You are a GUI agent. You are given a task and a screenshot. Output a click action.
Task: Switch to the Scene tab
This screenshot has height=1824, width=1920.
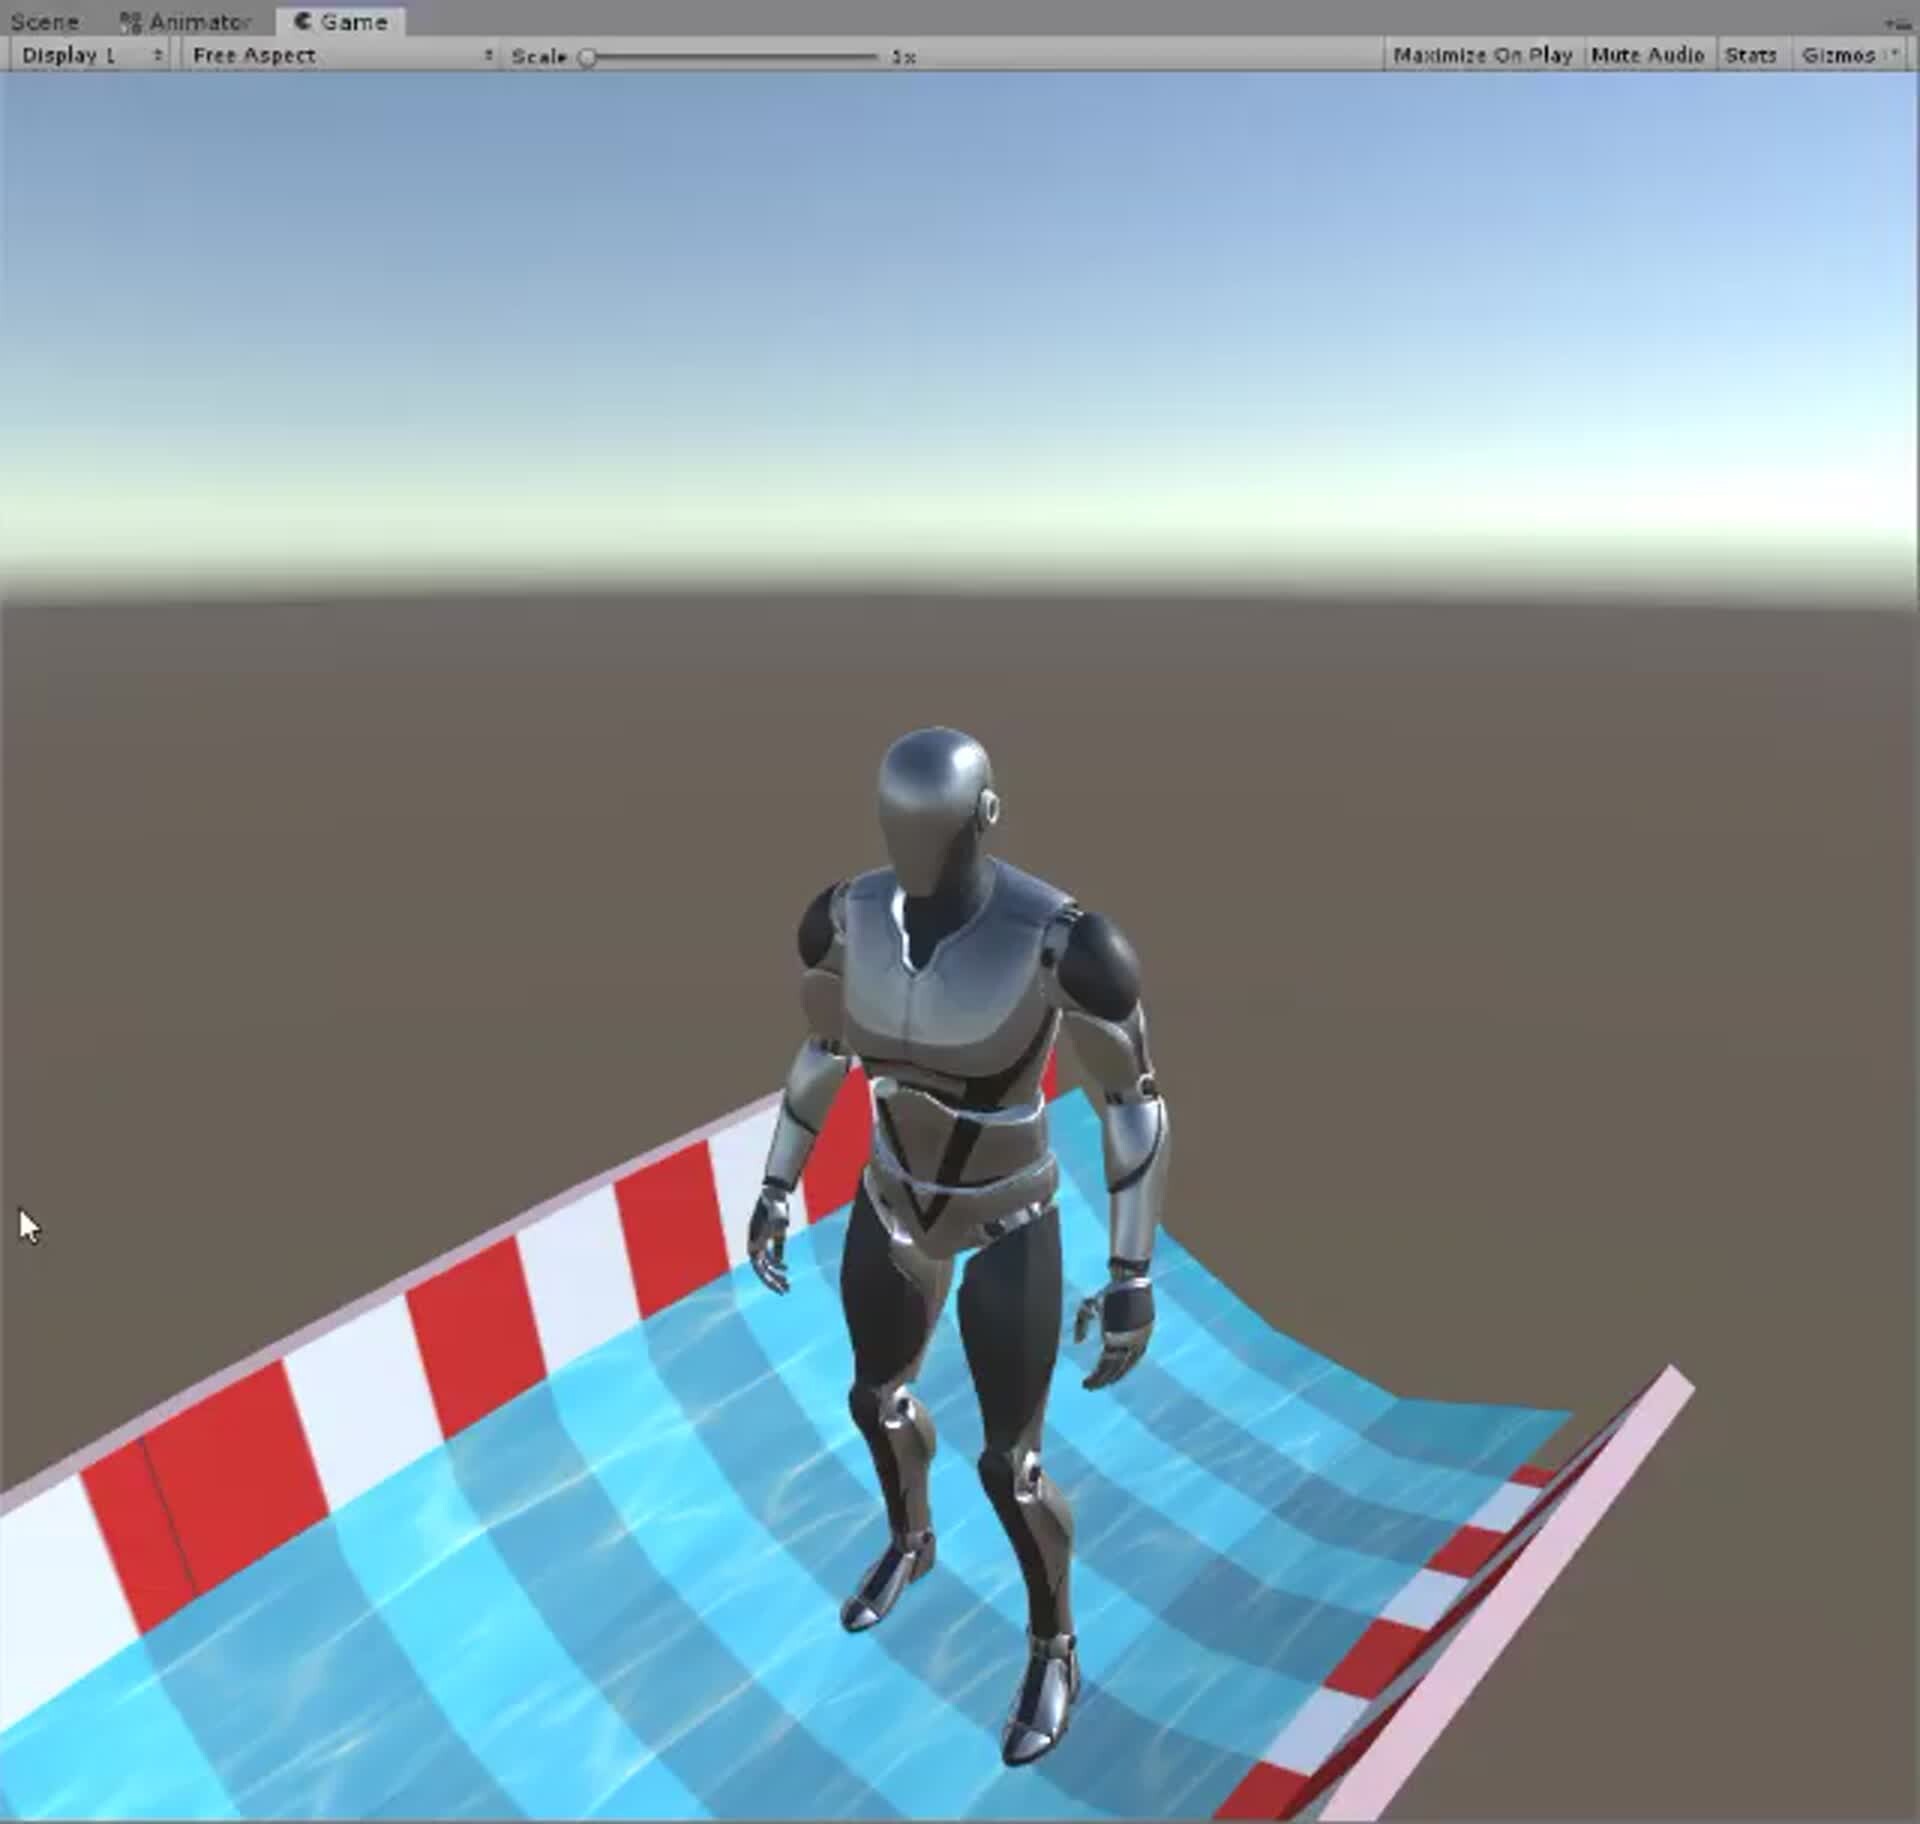pyautogui.click(x=44, y=22)
